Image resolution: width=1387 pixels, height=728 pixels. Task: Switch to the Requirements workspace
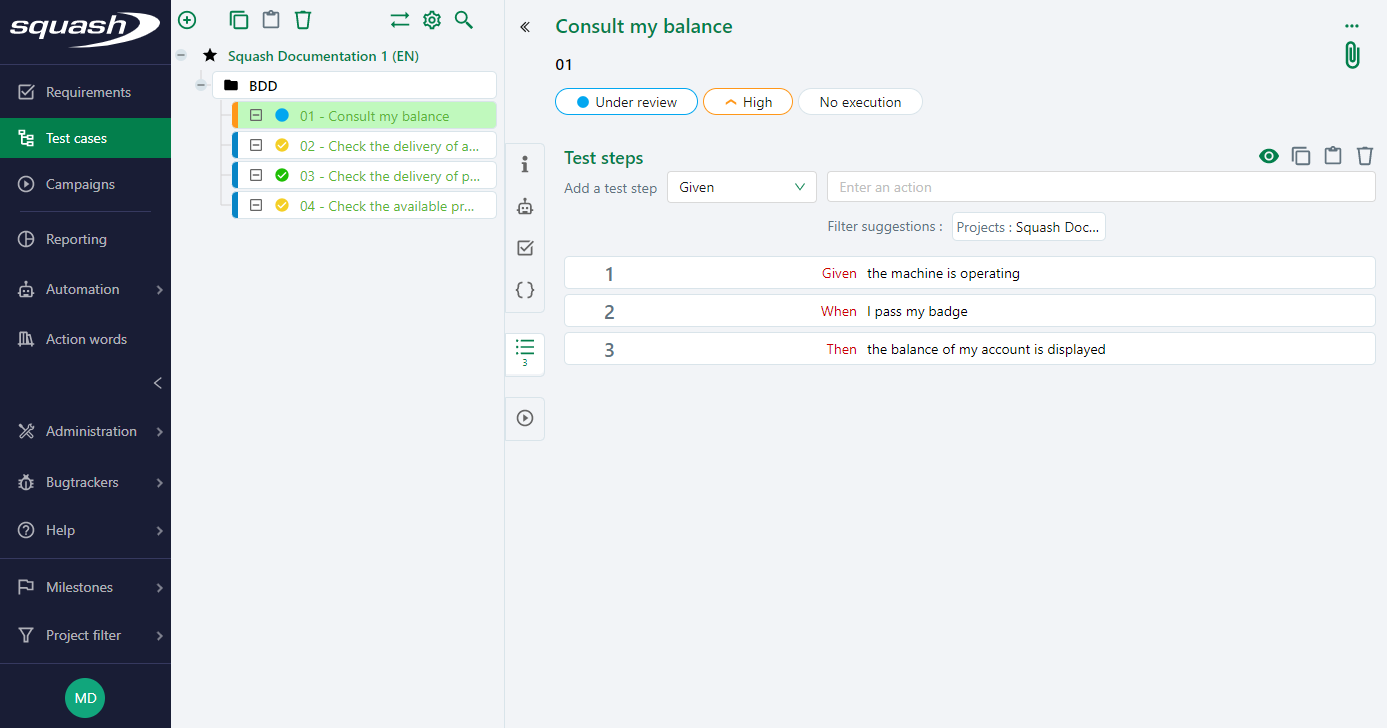pos(85,91)
